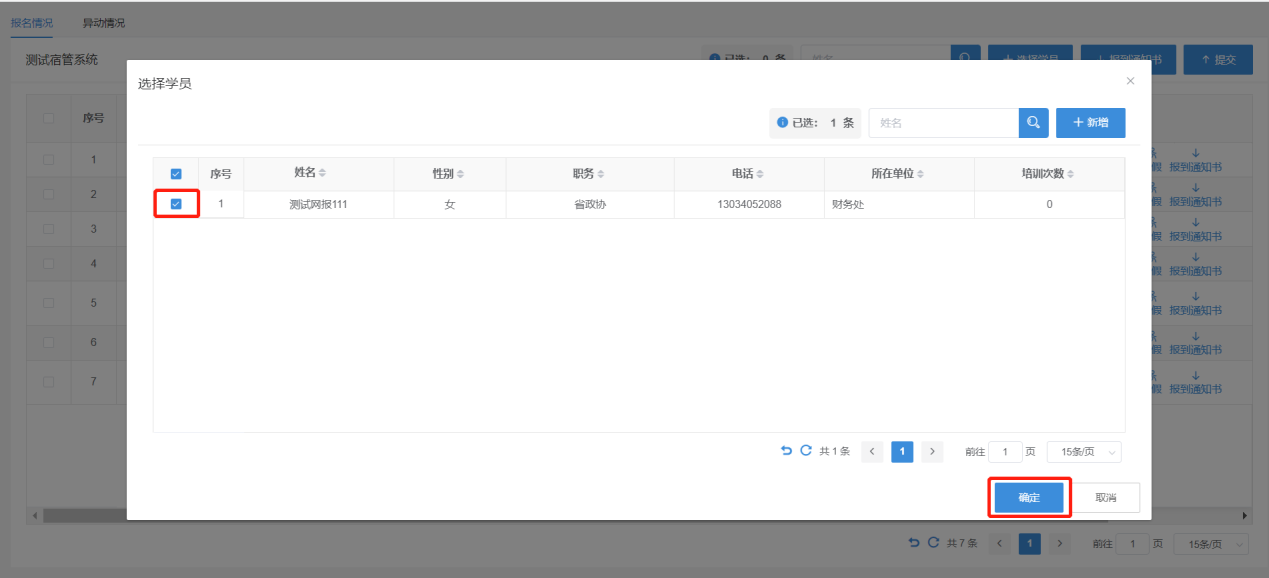Sort table by 电话 column arrows
Viewport: 1269px width, 578px height.
[x=760, y=174]
